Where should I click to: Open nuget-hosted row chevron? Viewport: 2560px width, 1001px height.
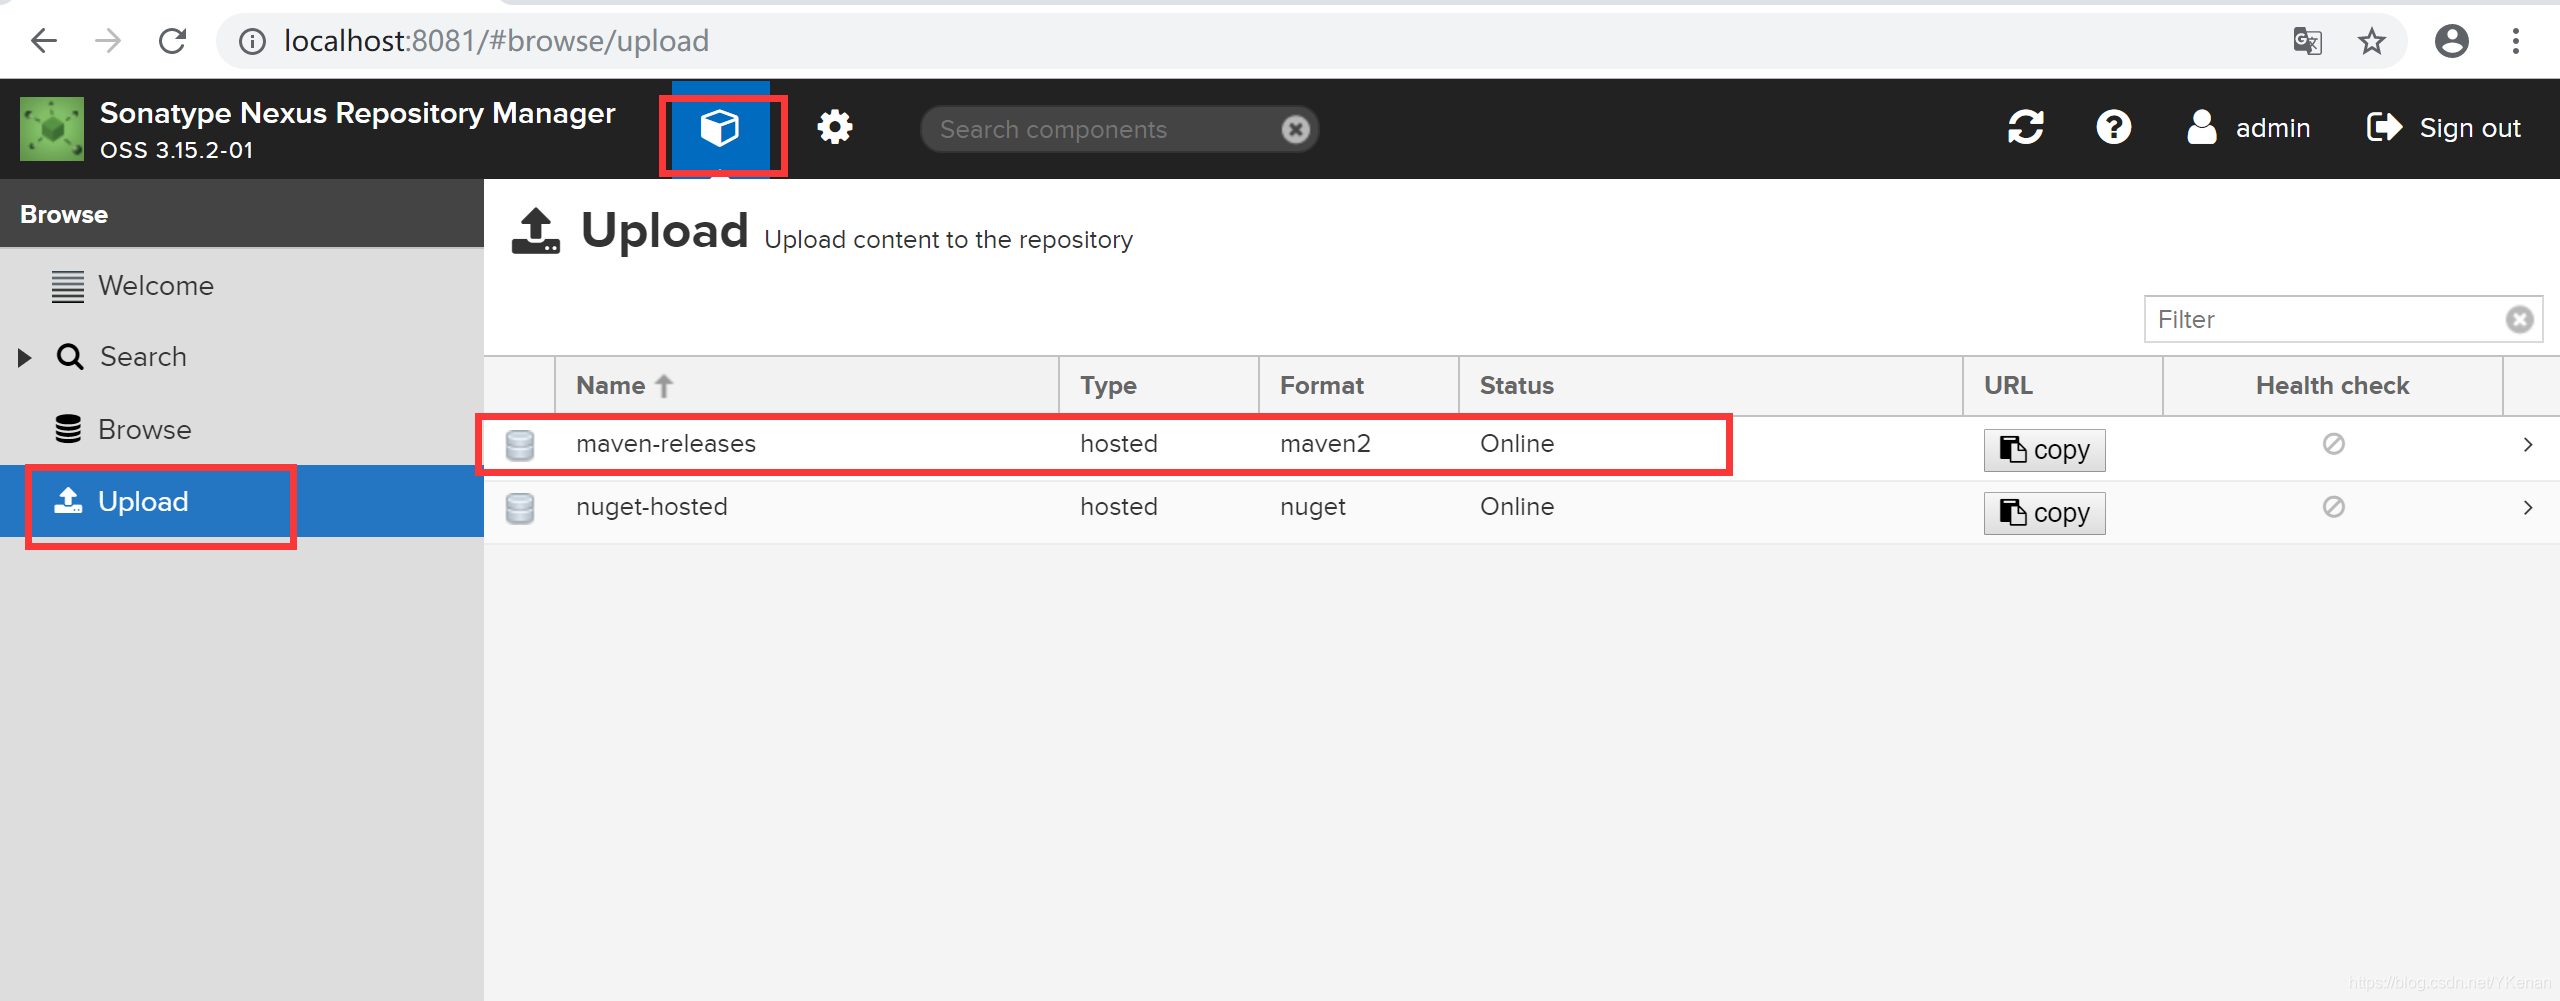click(2528, 508)
